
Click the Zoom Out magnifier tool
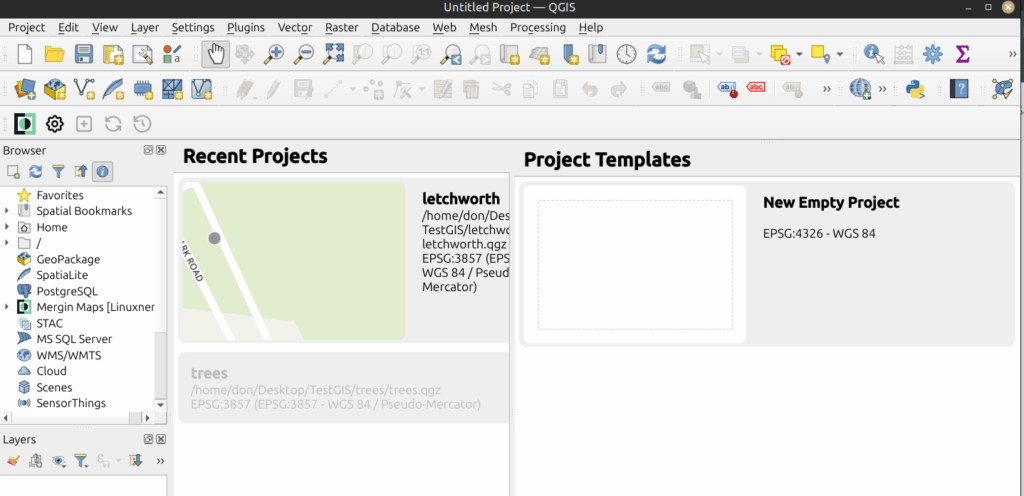[302, 54]
